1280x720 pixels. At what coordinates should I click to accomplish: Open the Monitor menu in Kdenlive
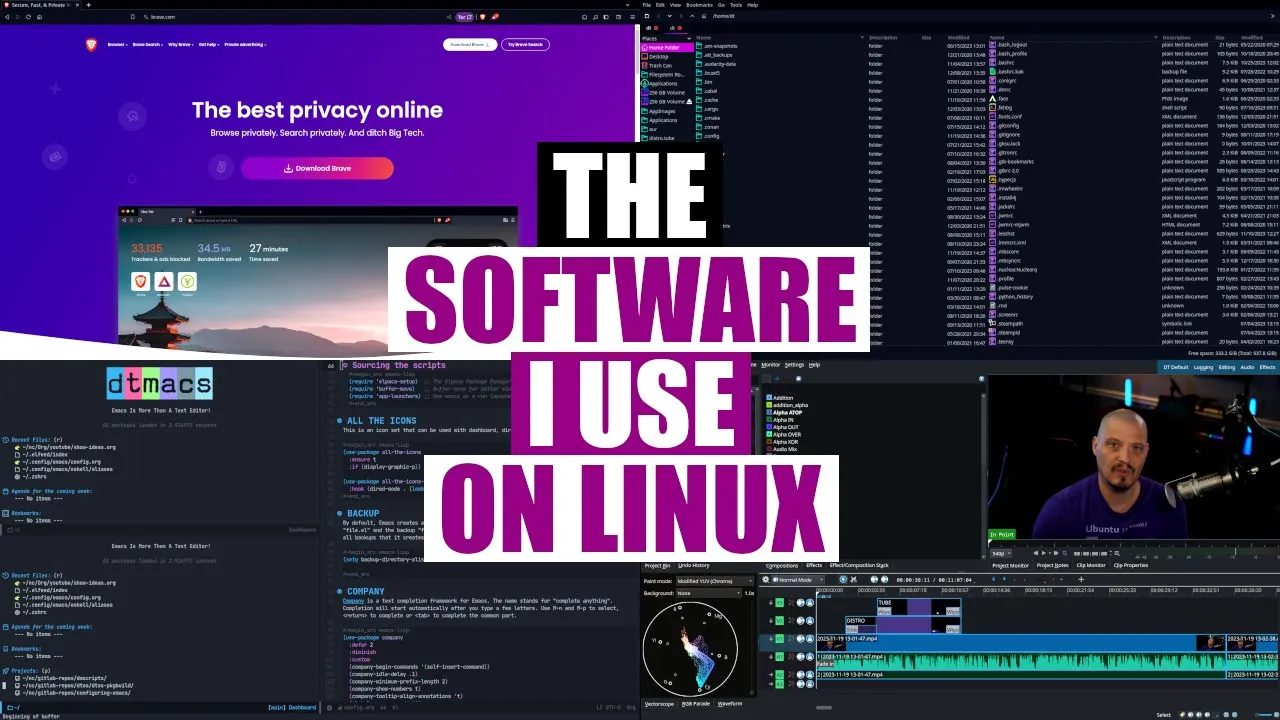(x=770, y=365)
